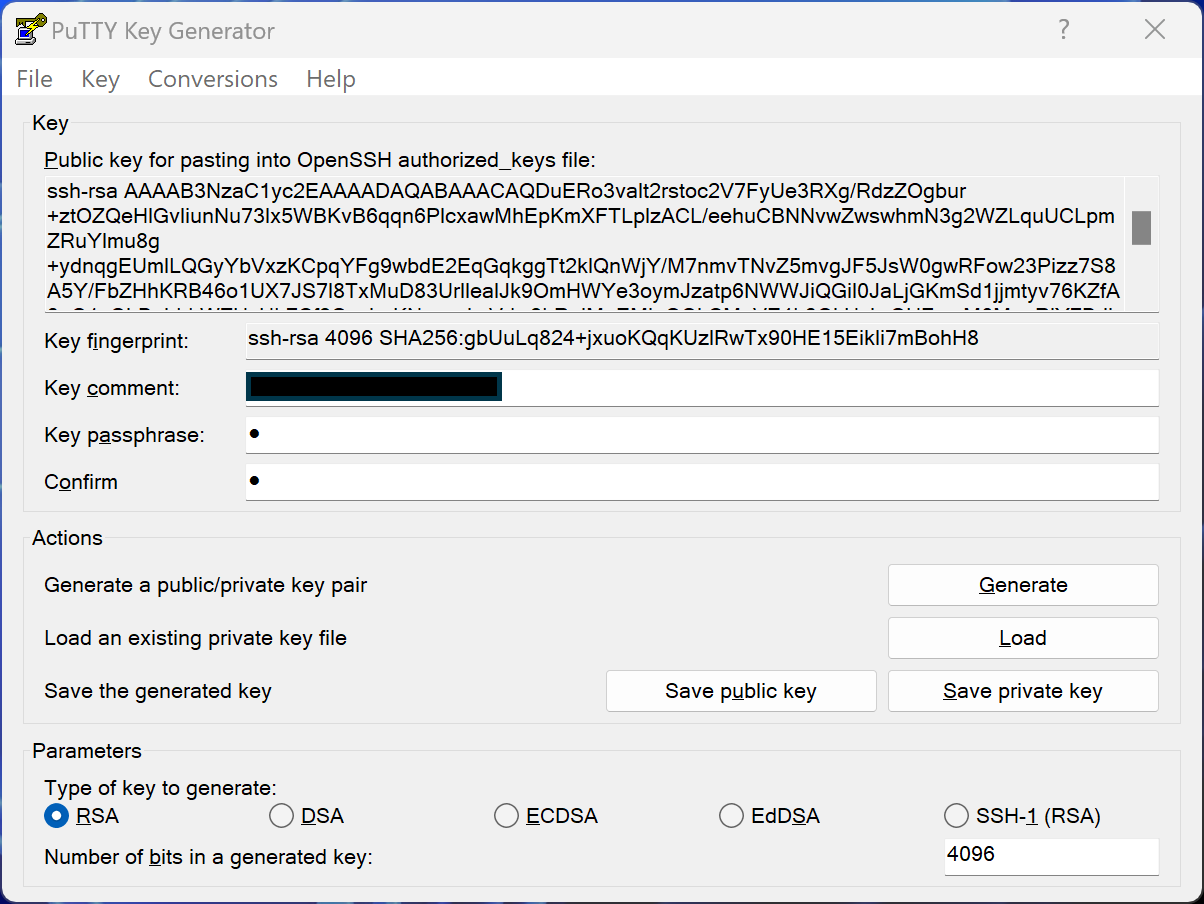Click the context help question mark button
Image resolution: width=1204 pixels, height=904 pixels.
coord(1064,30)
